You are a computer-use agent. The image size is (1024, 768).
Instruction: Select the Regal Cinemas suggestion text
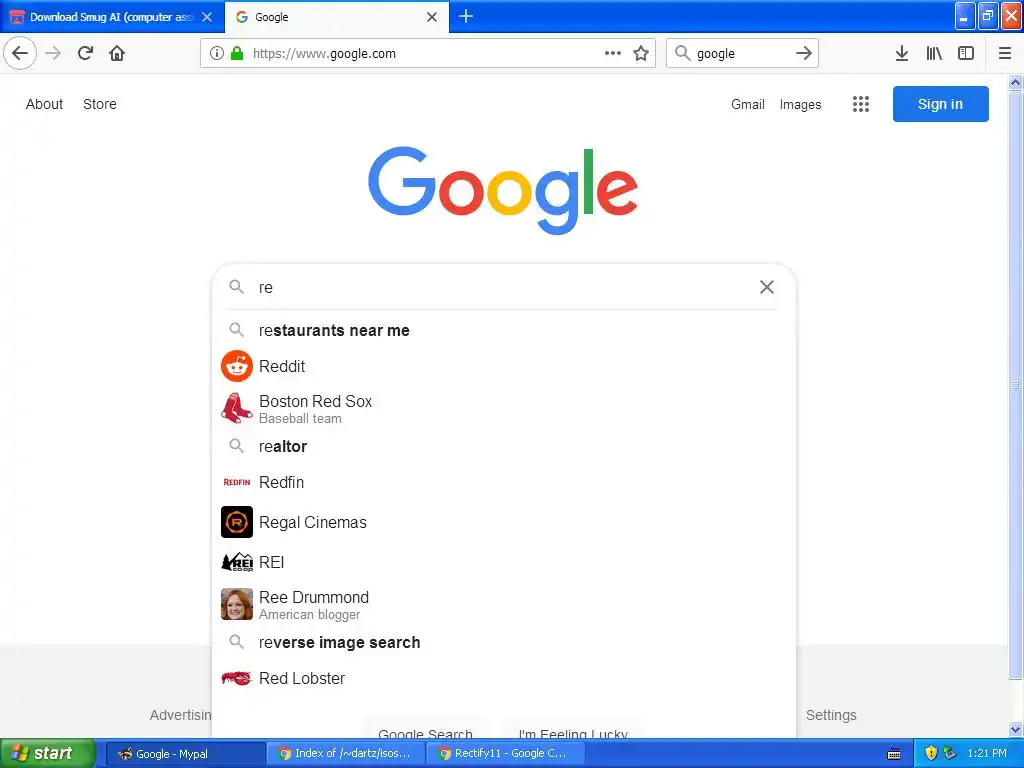(x=313, y=522)
